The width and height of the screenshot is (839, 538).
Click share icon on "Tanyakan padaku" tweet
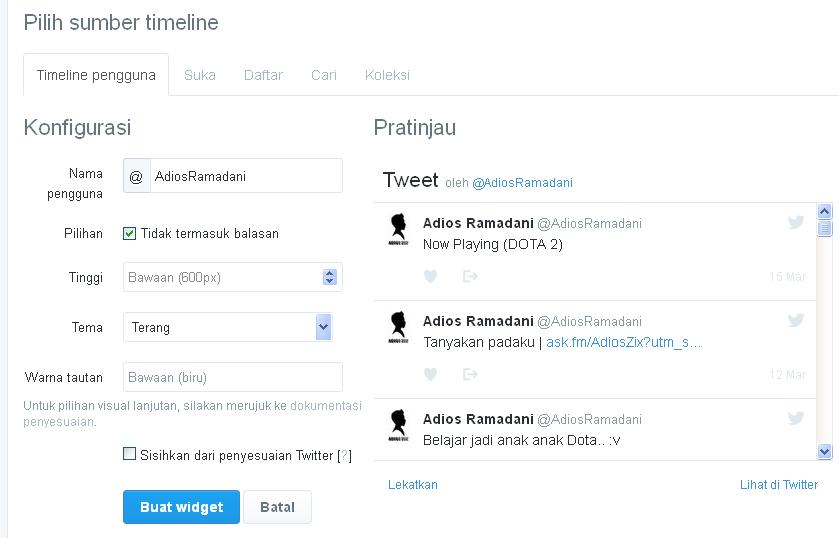point(470,375)
